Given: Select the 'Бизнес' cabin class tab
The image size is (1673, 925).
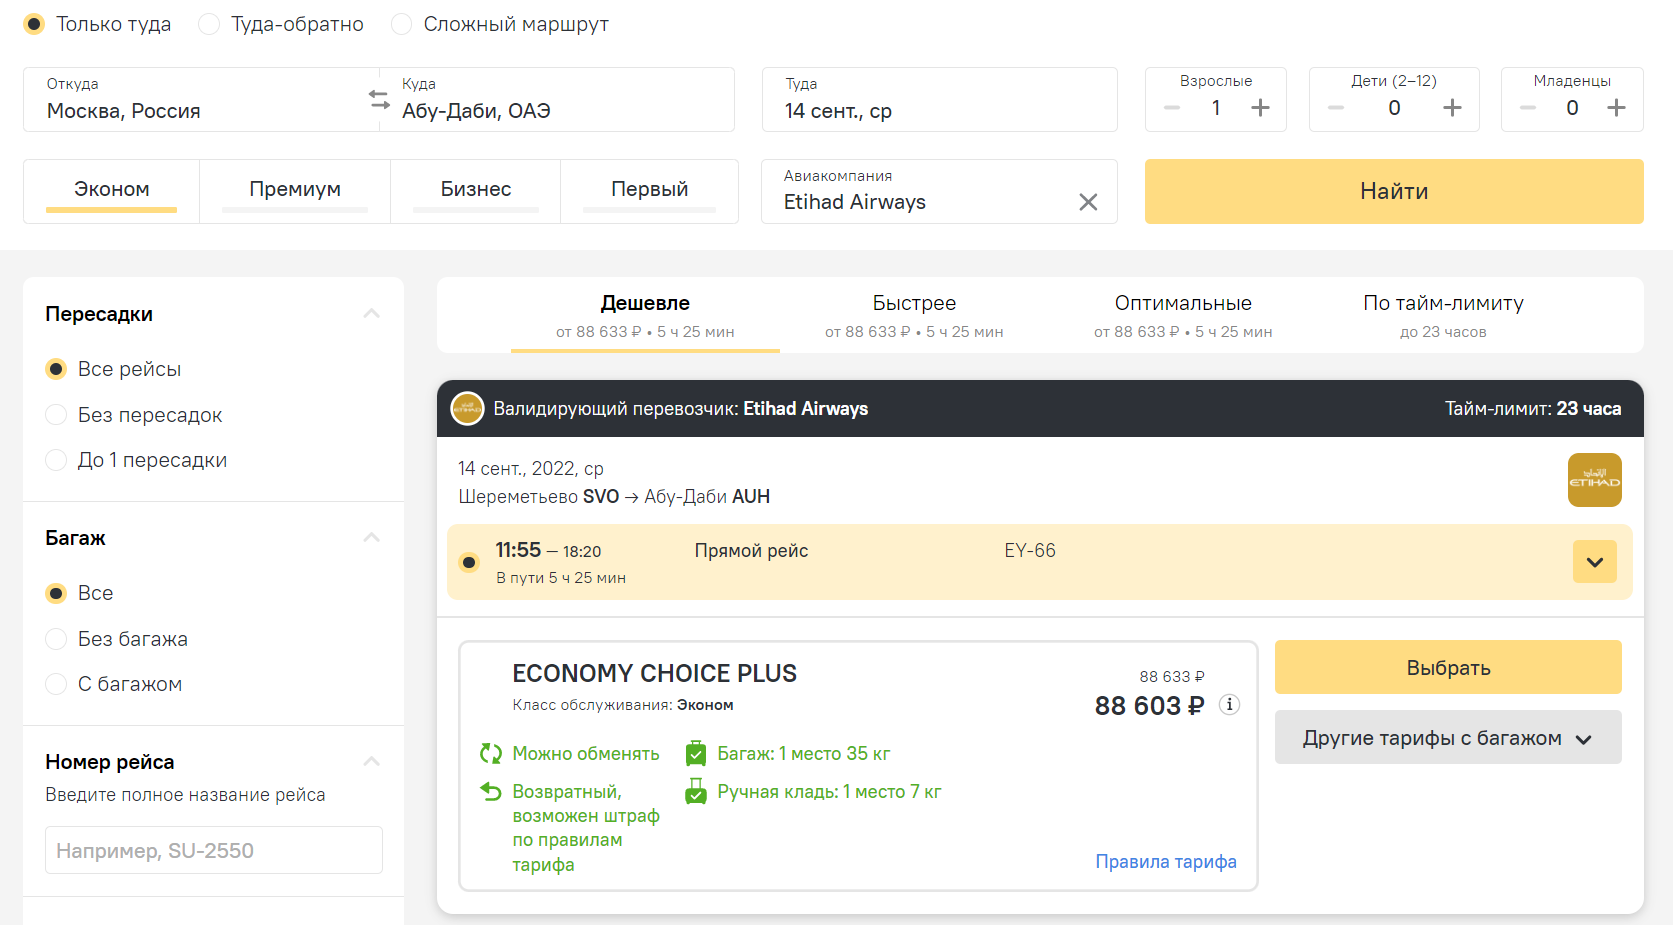Looking at the screenshot, I should 475,190.
